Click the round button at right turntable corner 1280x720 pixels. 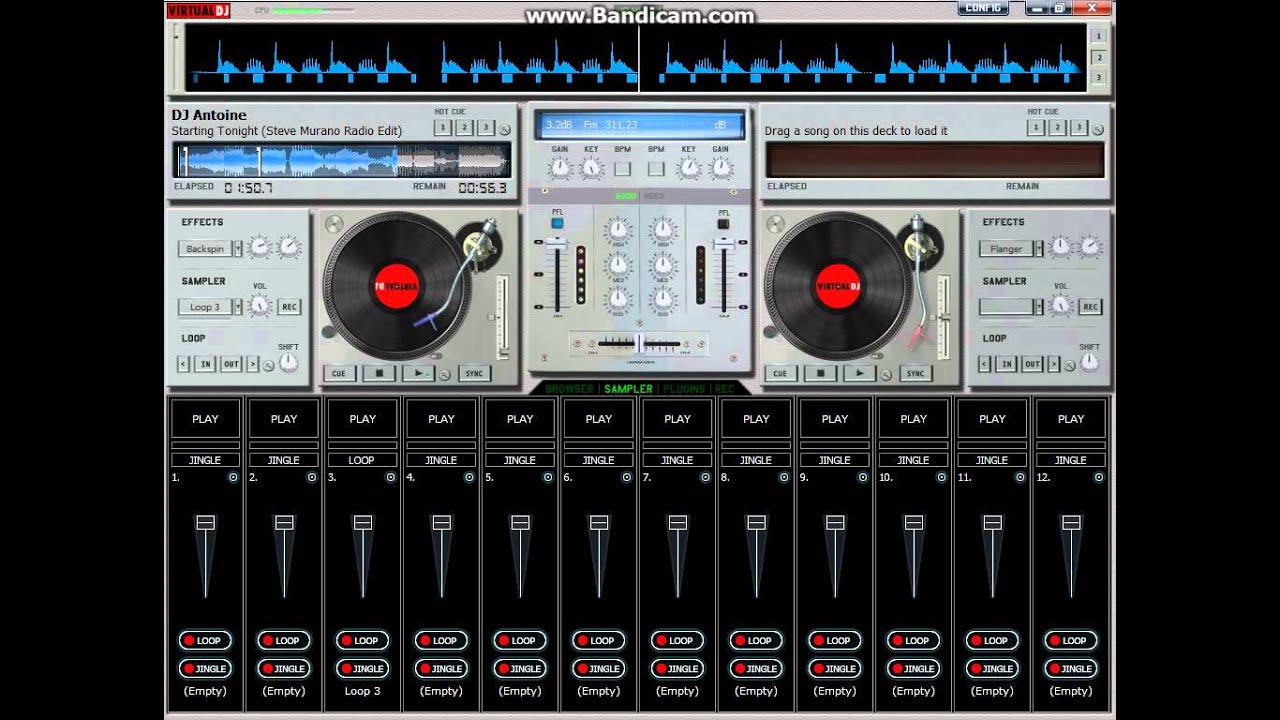pyautogui.click(x=776, y=222)
